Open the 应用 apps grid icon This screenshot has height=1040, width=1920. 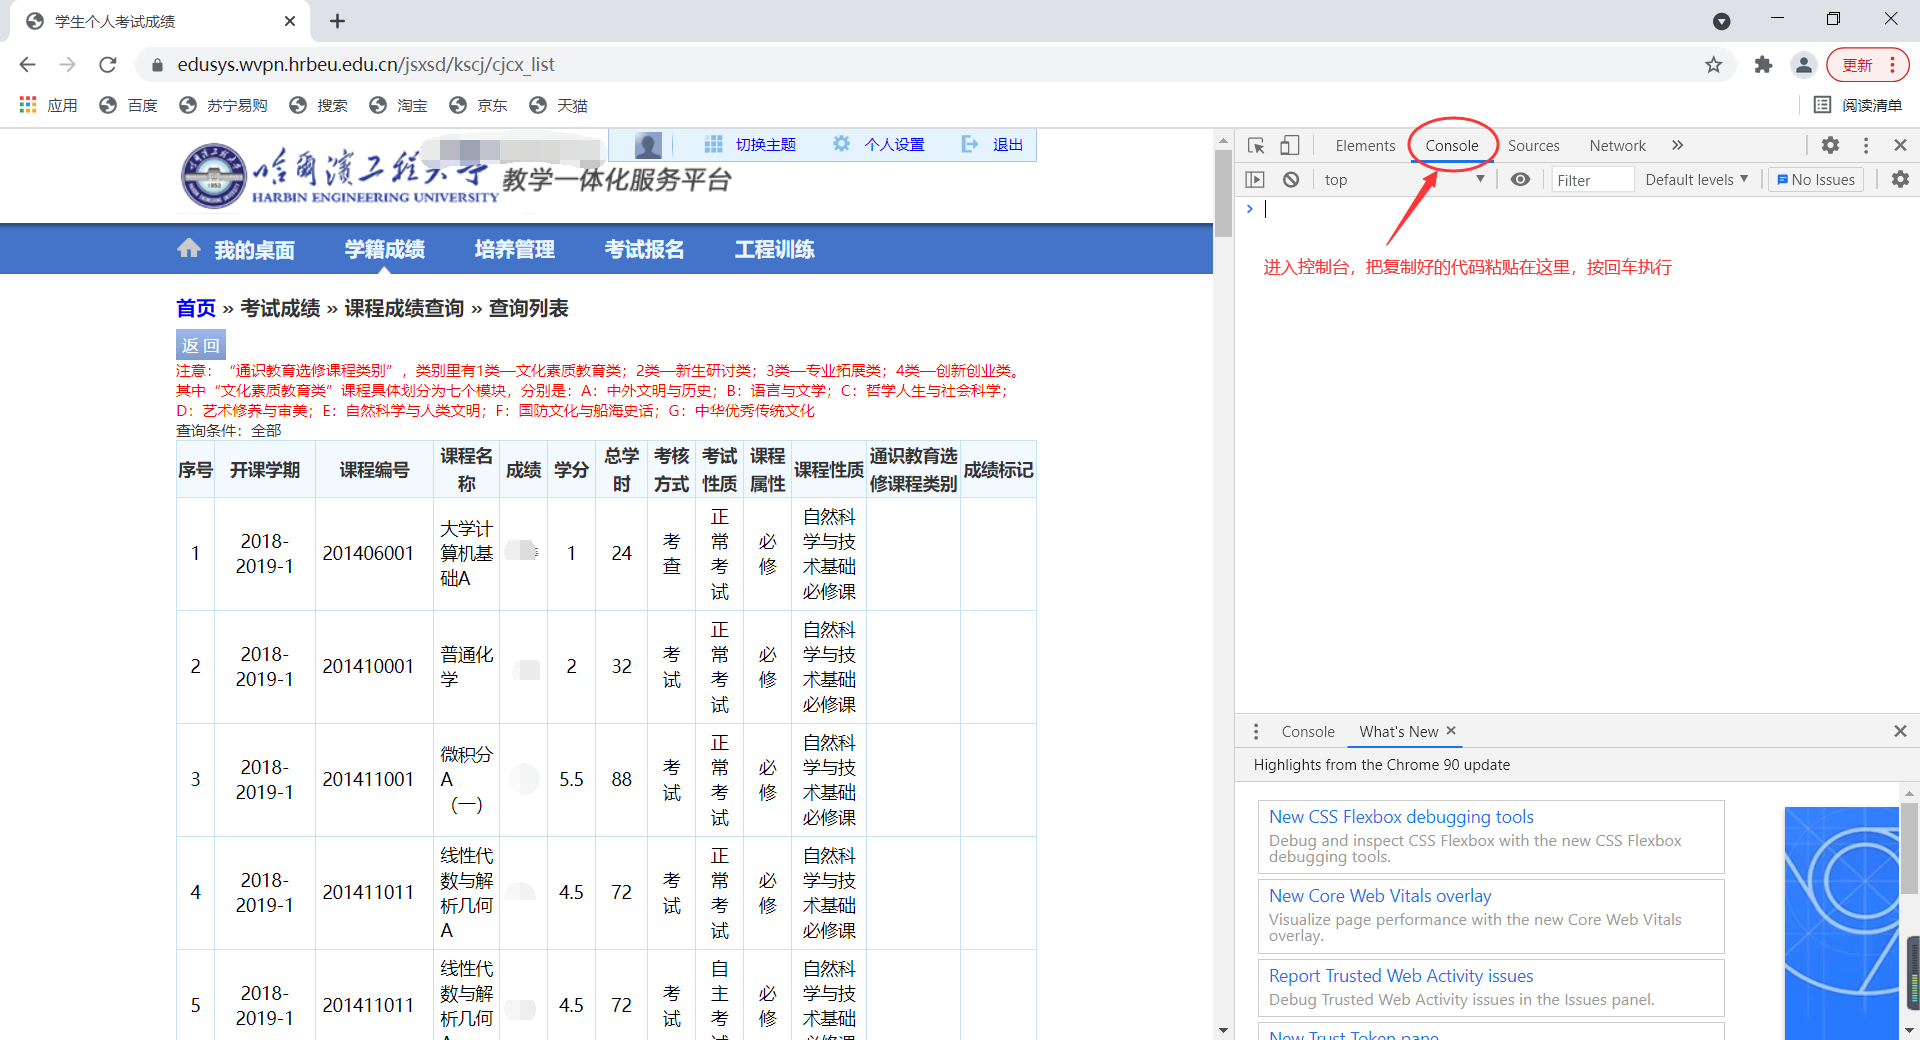[27, 105]
